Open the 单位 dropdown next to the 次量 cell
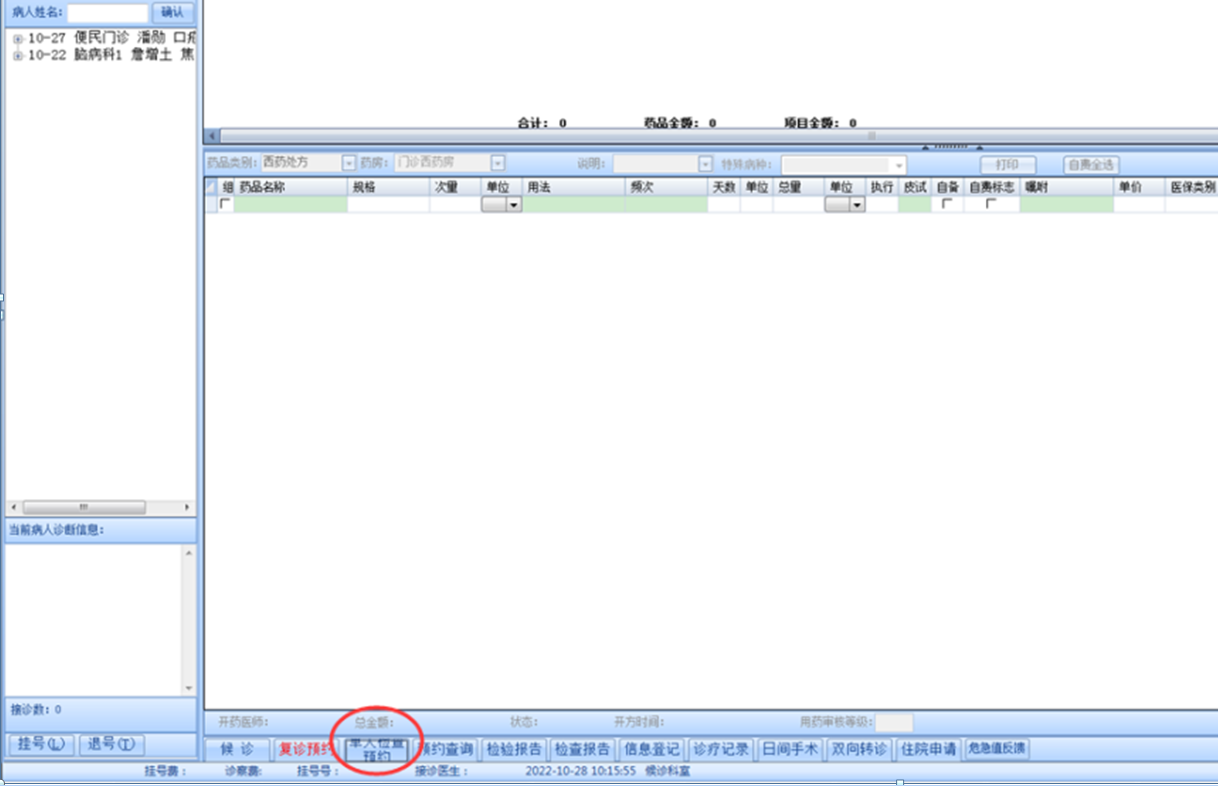Screen dimensions: 1218x786 coord(514,204)
